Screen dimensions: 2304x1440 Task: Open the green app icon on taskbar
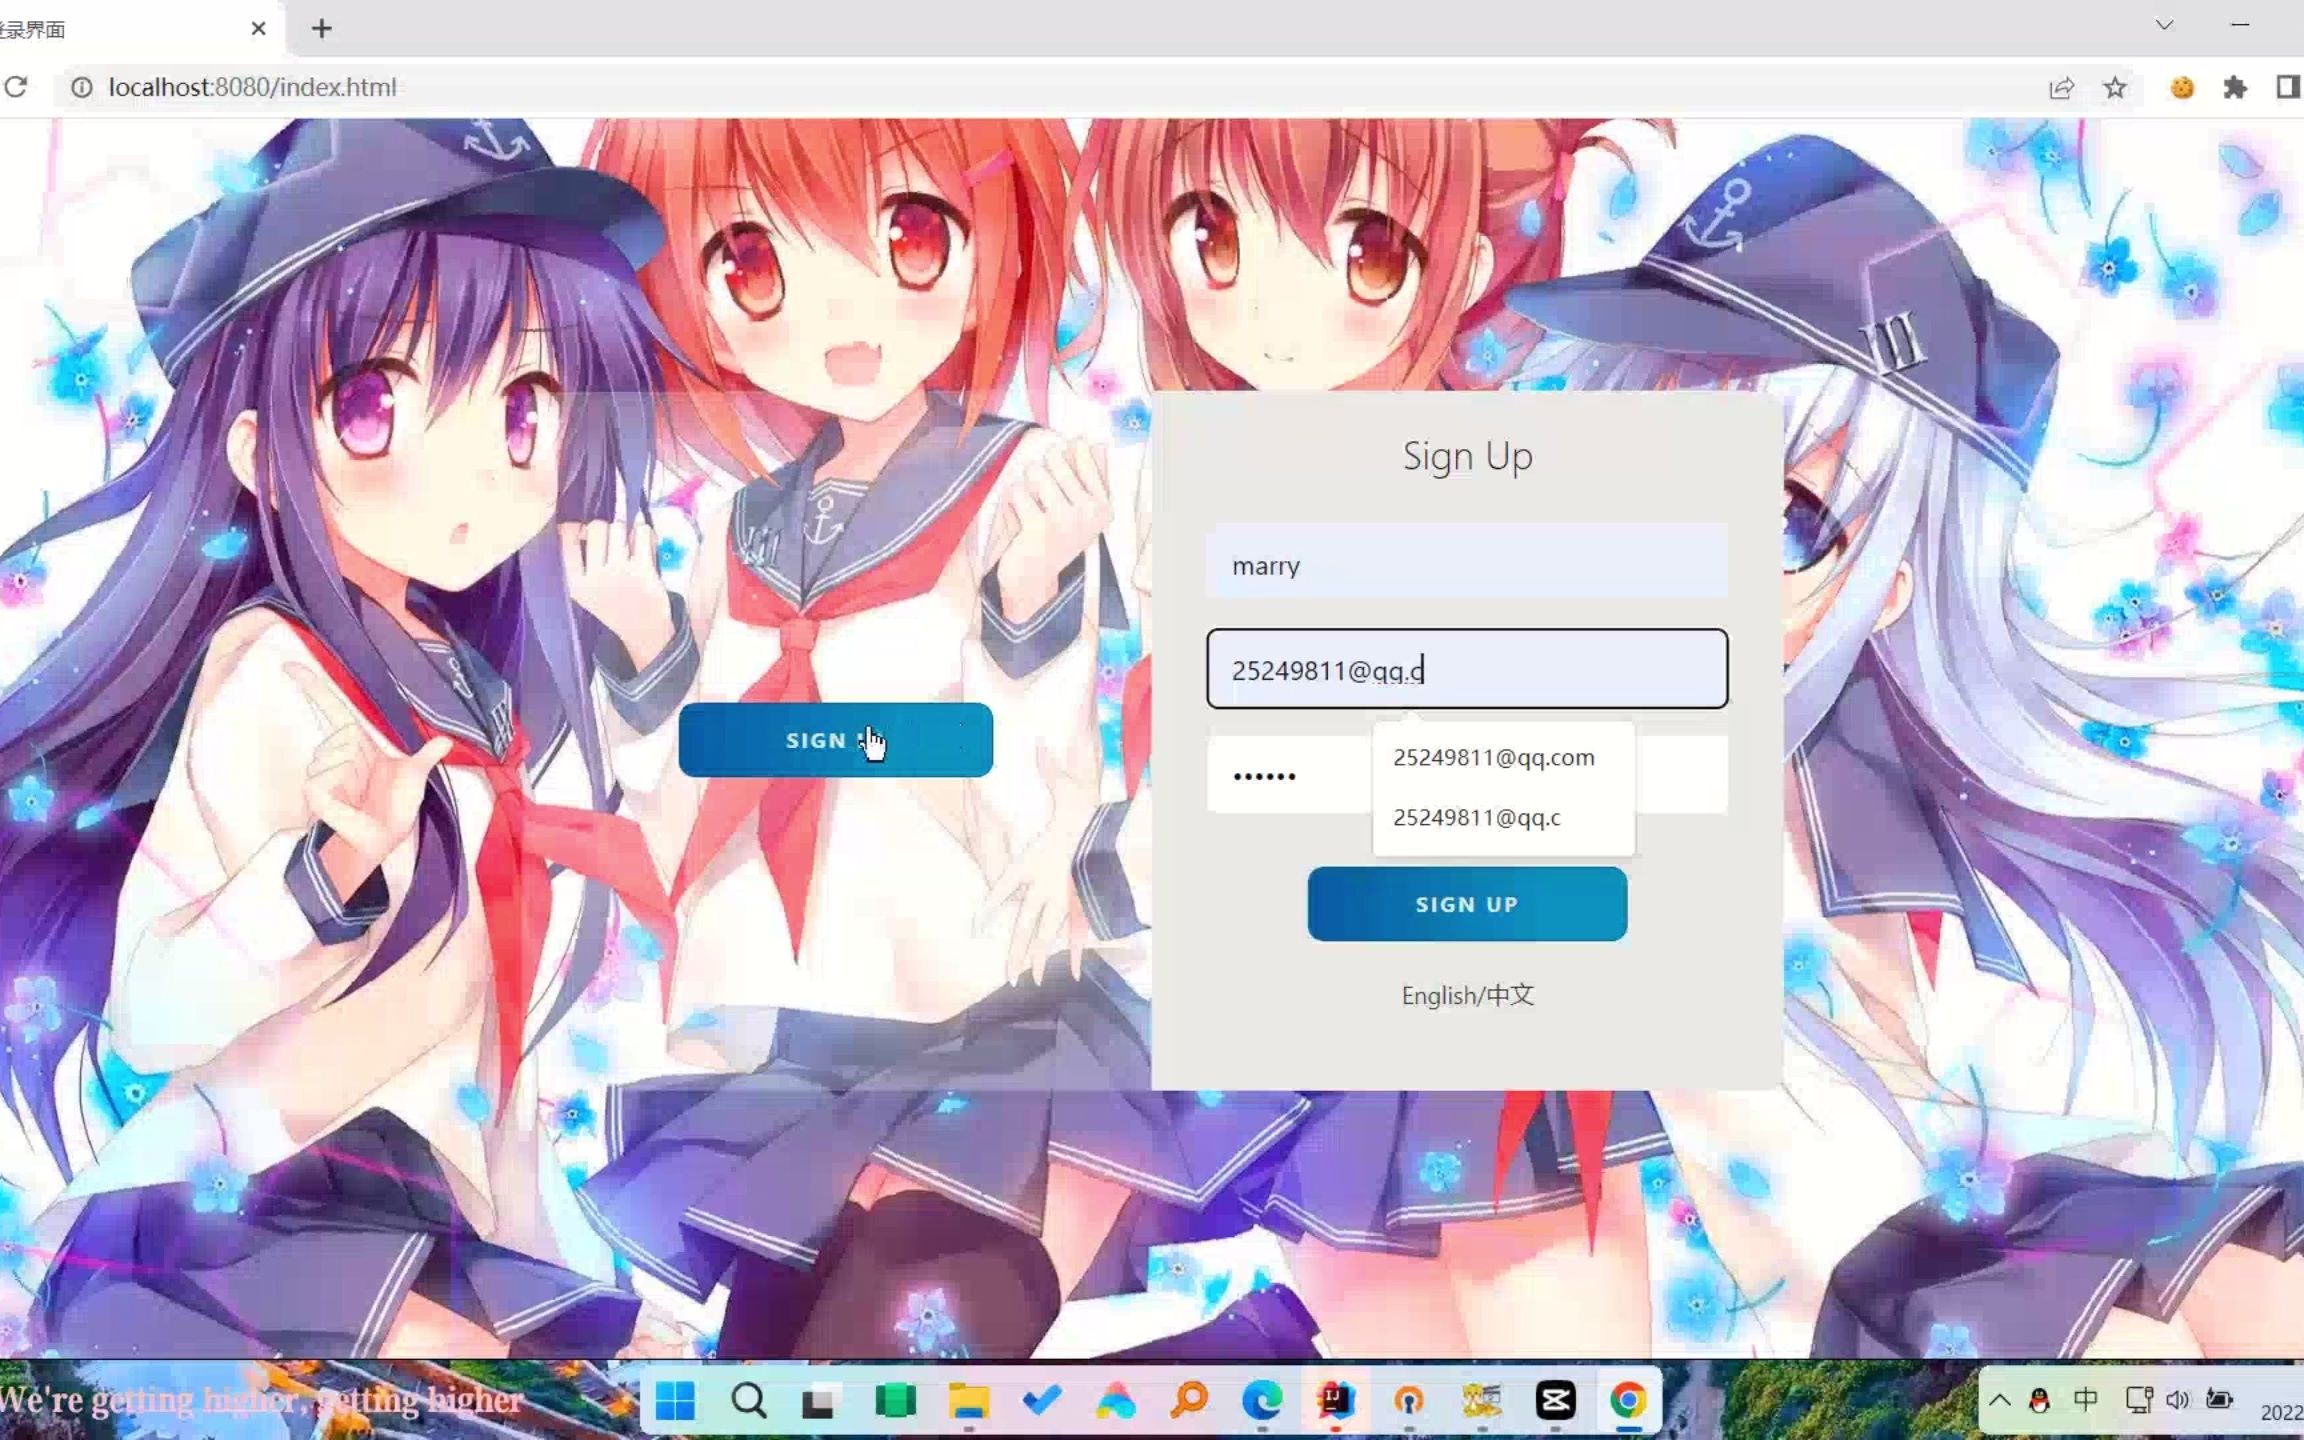[894, 1401]
